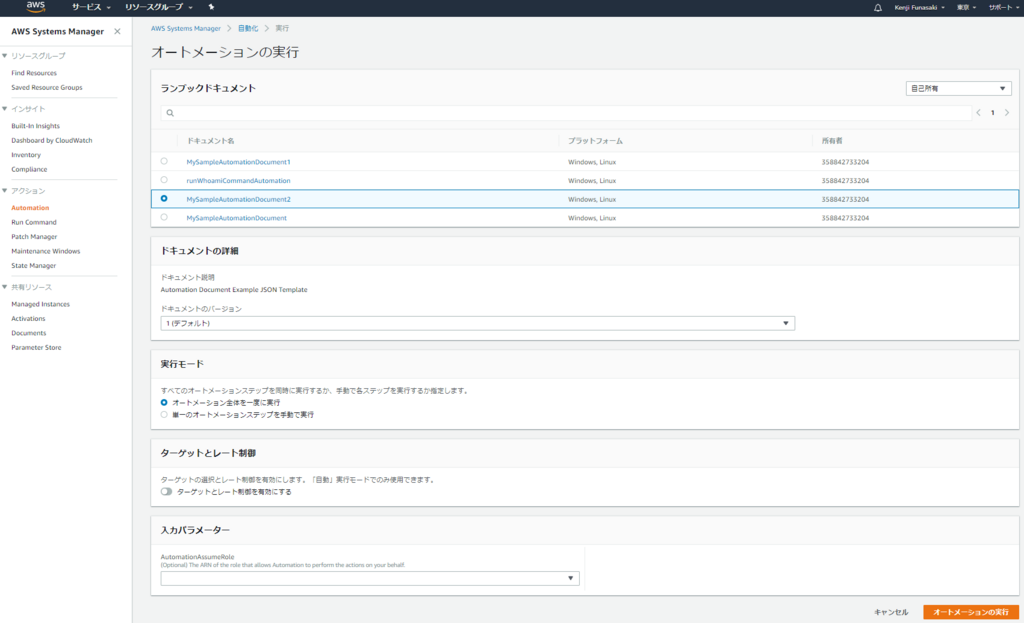Open MySampleAutomationDocument1 document link

[238, 162]
